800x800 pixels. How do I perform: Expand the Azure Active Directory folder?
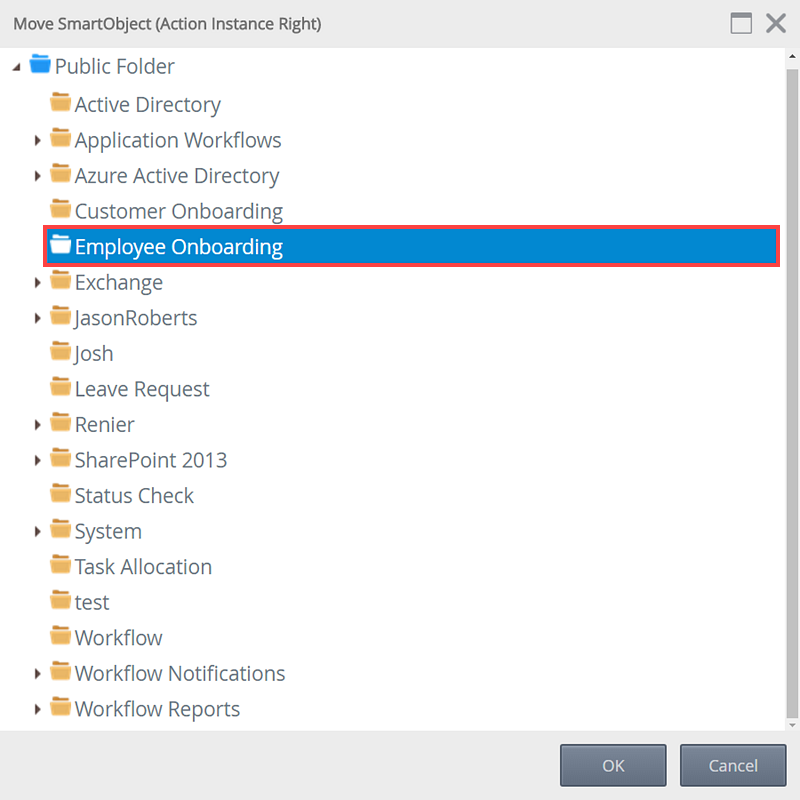[x=38, y=176]
